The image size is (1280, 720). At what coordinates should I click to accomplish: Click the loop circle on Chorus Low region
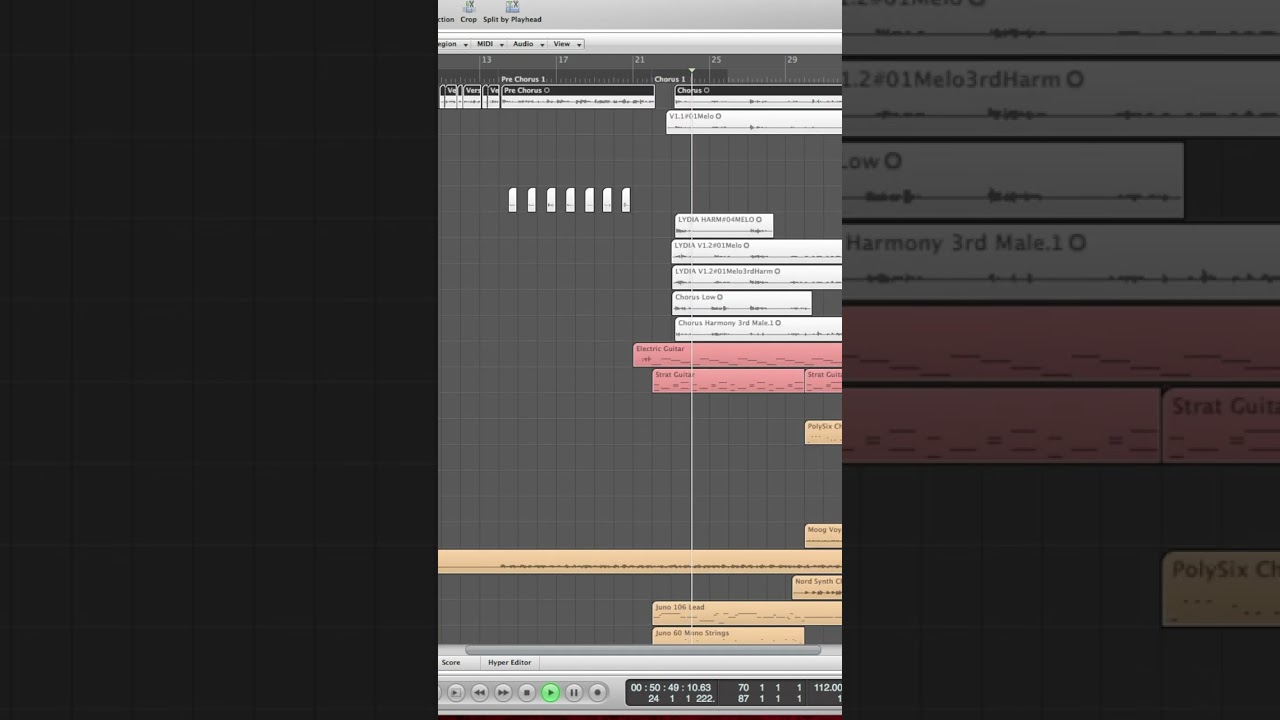(x=719, y=297)
